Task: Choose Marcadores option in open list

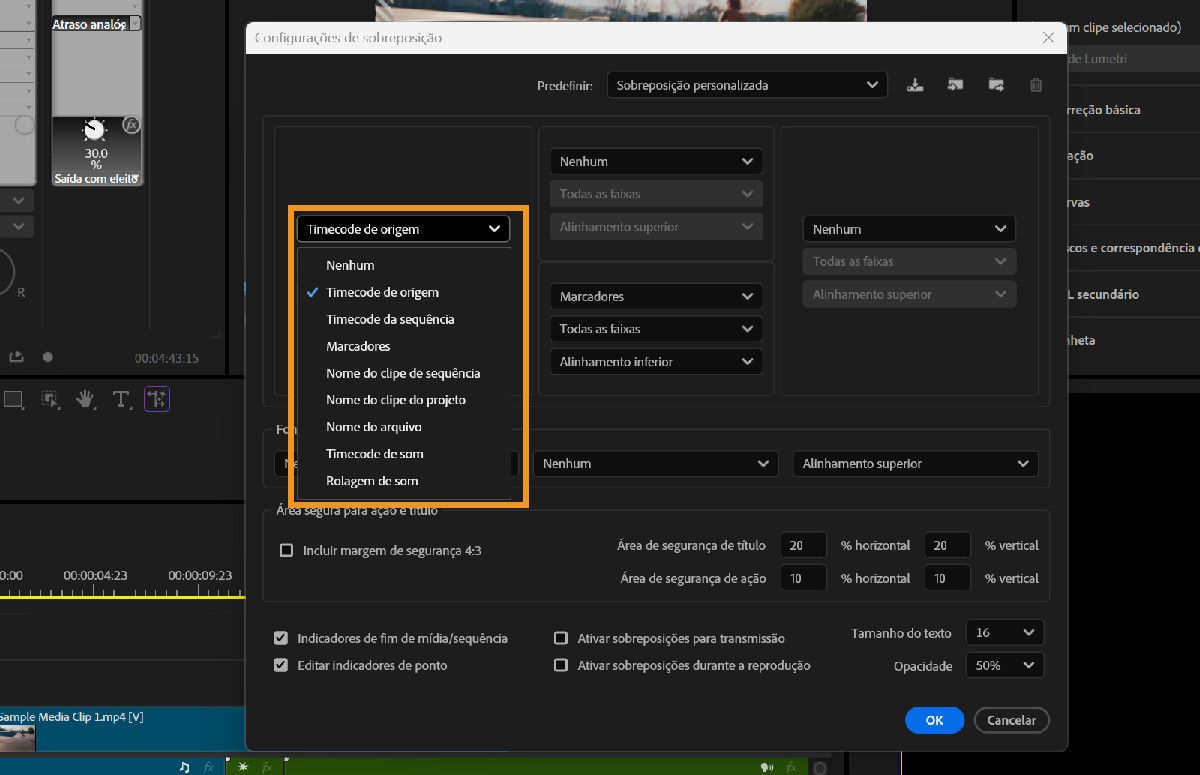Action: pyautogui.click(x=403, y=346)
